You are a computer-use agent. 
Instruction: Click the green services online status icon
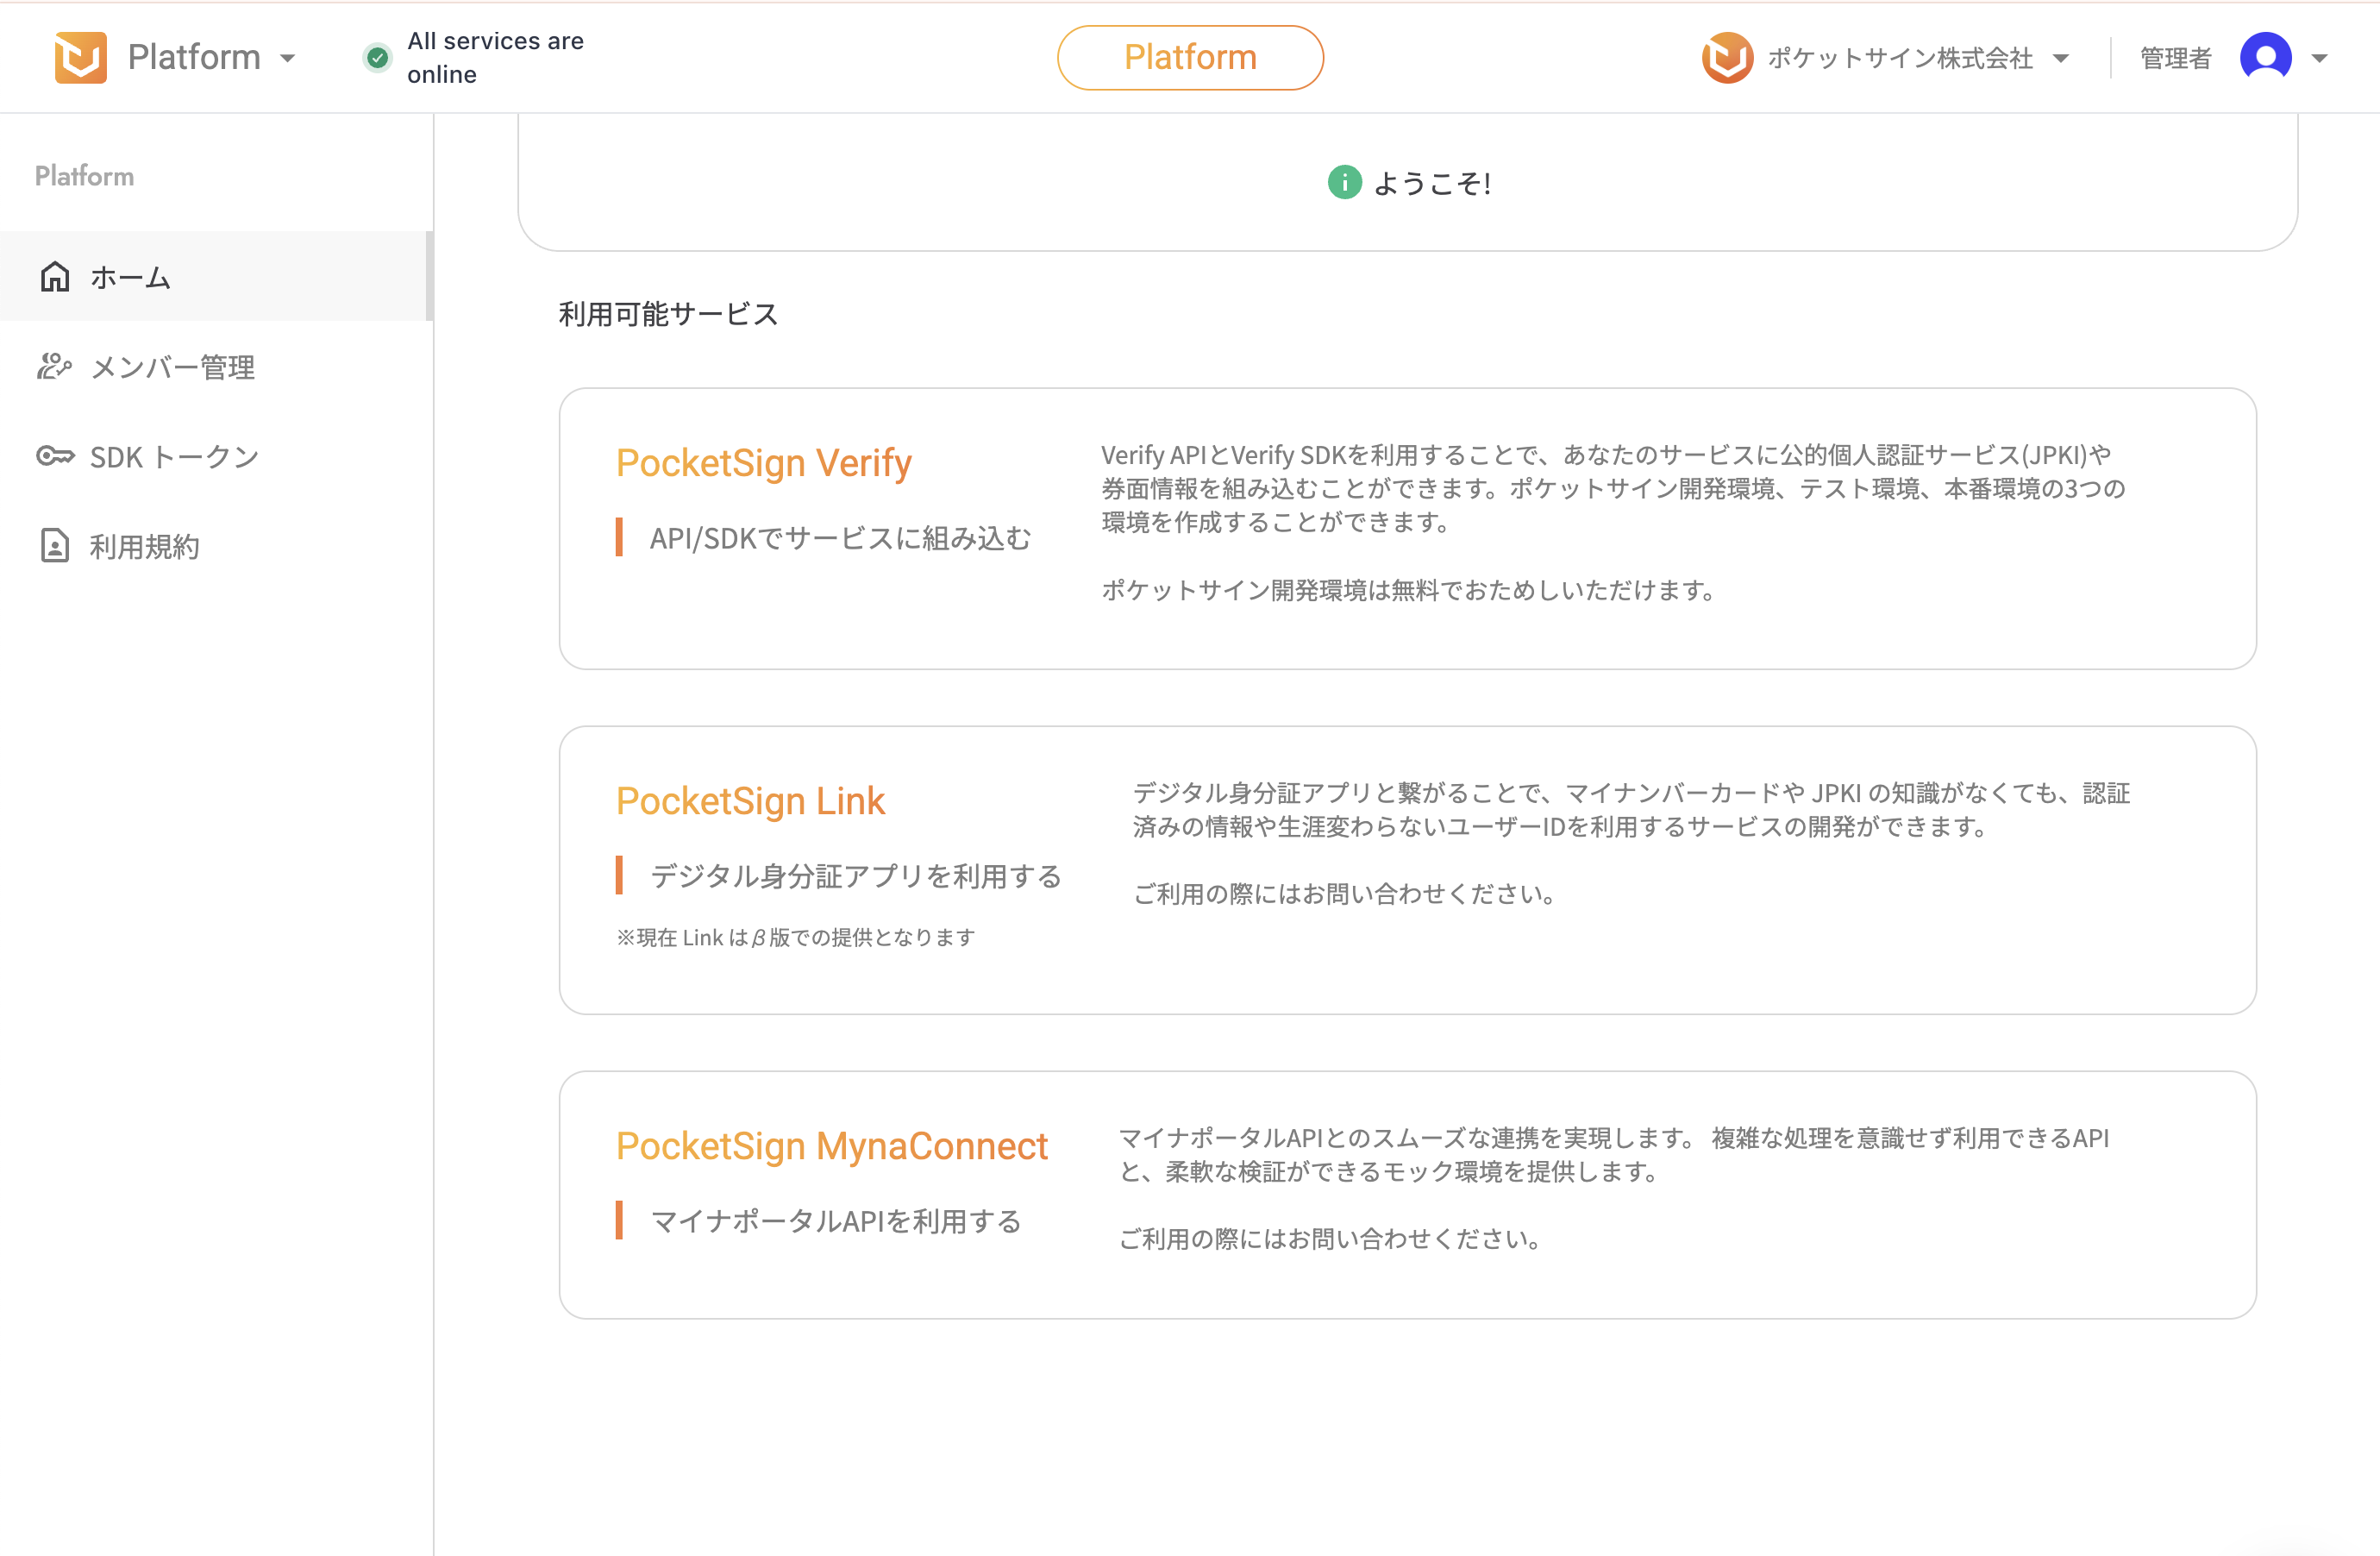pos(377,58)
